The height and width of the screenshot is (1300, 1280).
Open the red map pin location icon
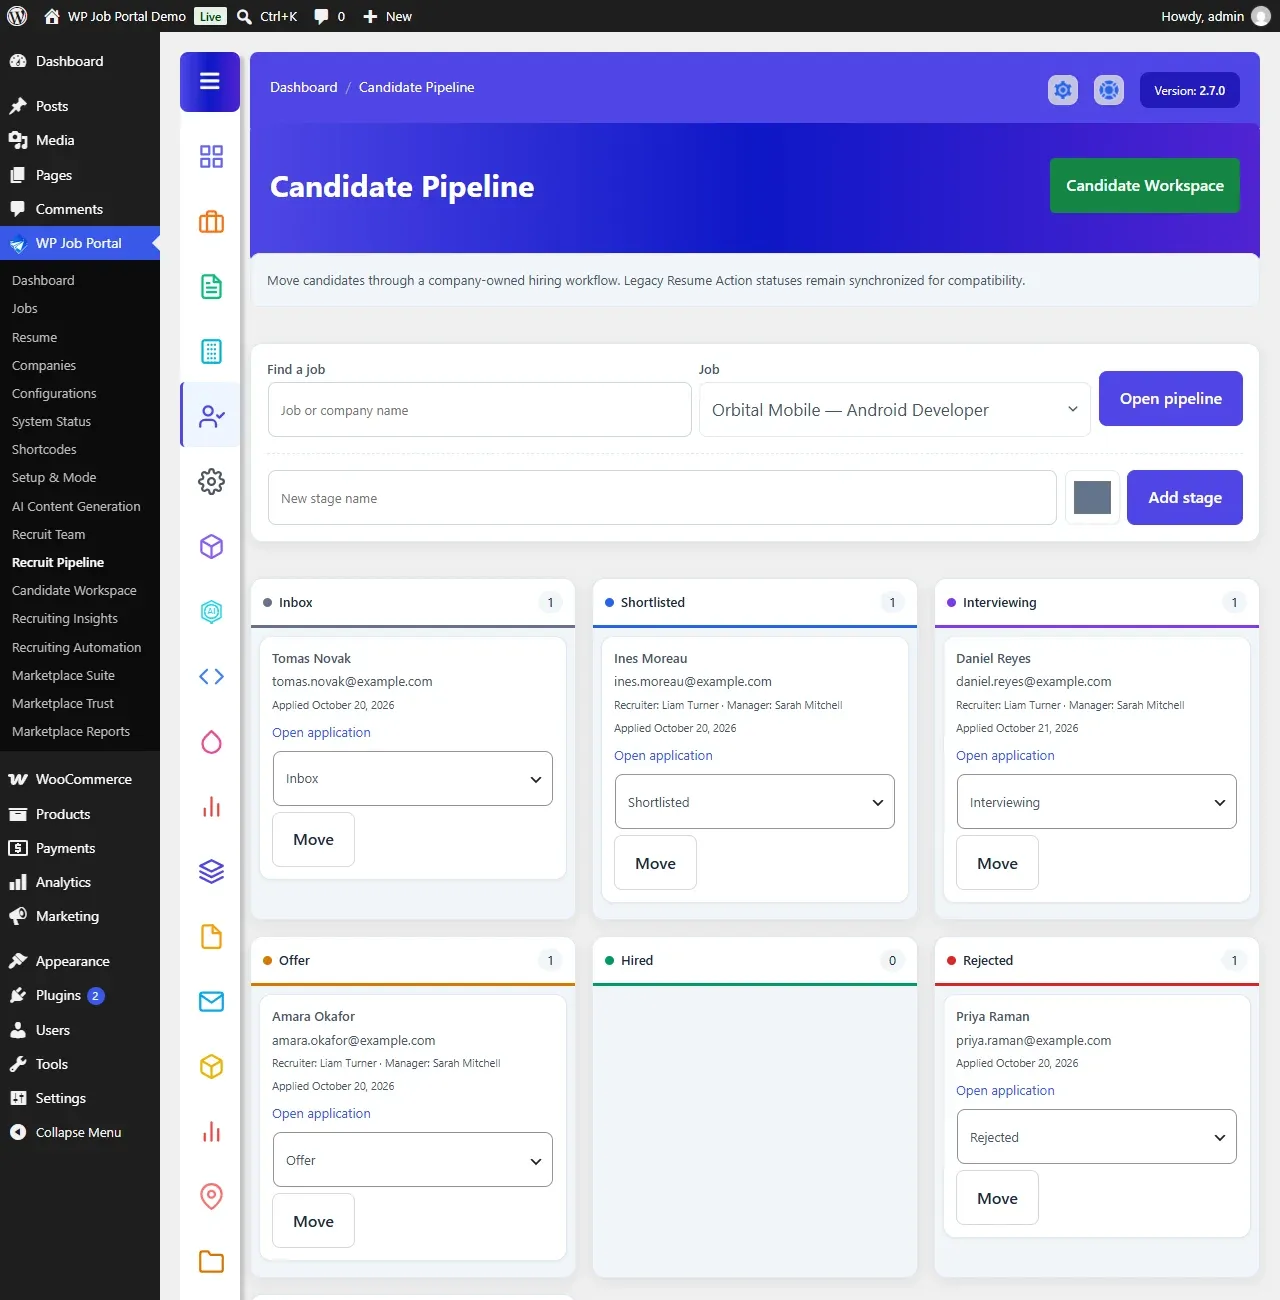(211, 1196)
